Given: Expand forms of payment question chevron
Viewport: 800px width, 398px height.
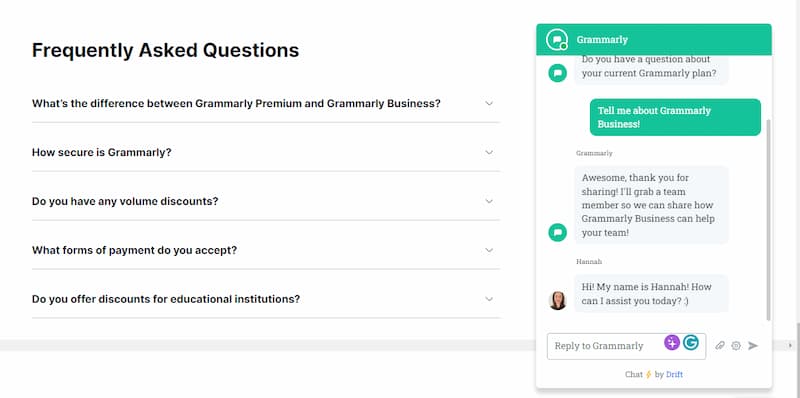Looking at the screenshot, I should tap(489, 251).
